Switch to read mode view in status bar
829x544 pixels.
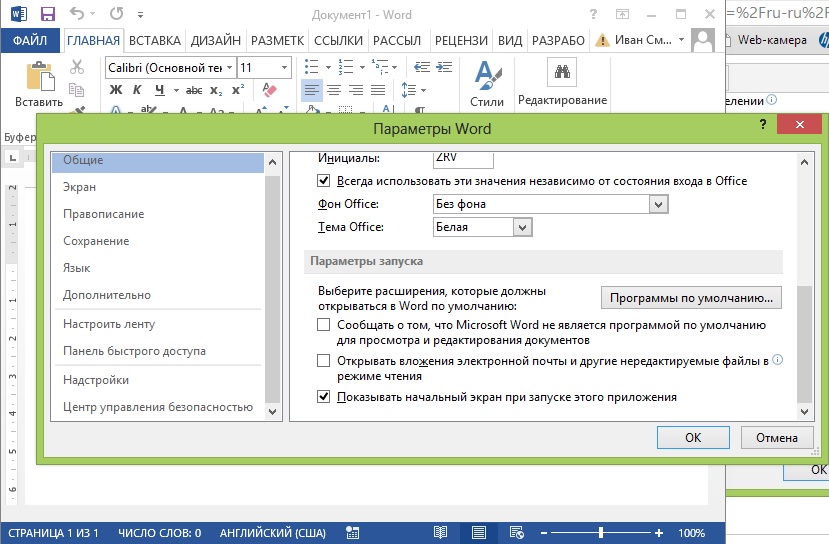click(x=440, y=532)
